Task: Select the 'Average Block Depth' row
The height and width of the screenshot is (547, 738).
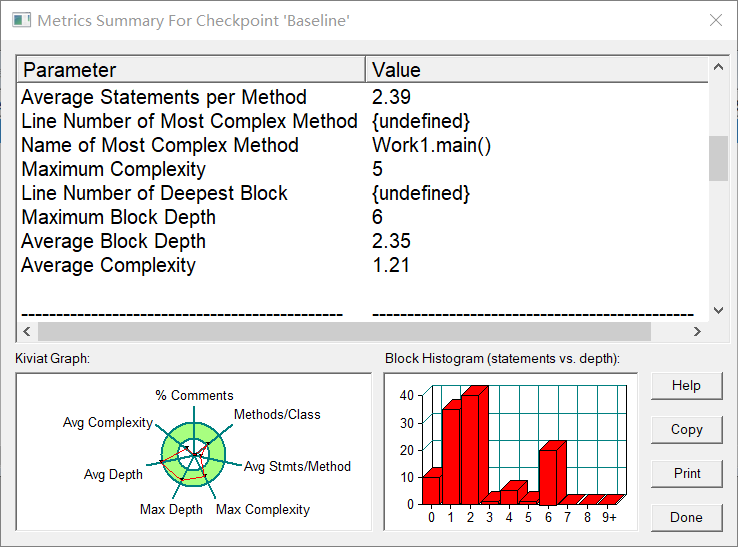Action: click(362, 241)
